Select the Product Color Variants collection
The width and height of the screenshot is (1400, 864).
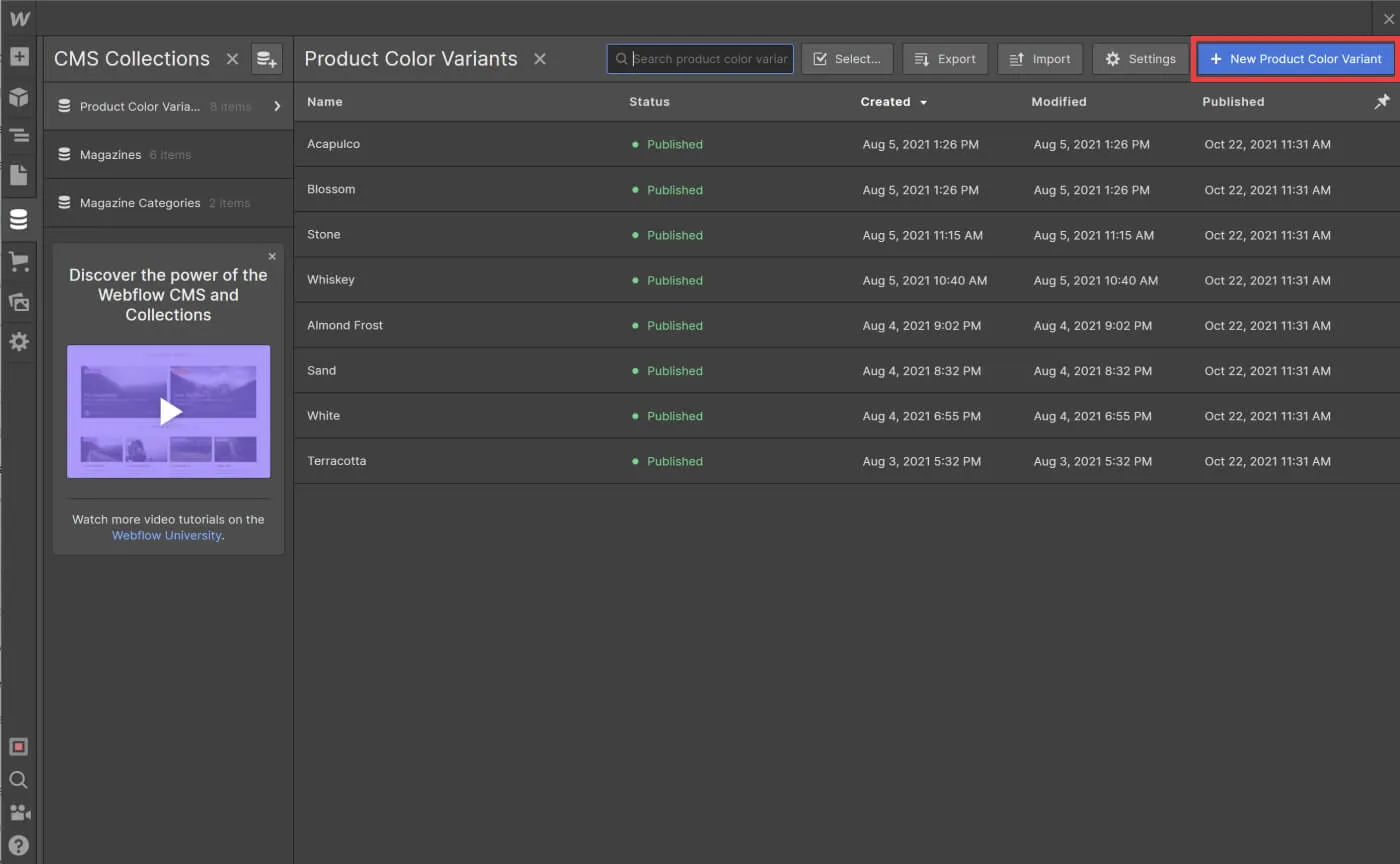tap(168, 107)
